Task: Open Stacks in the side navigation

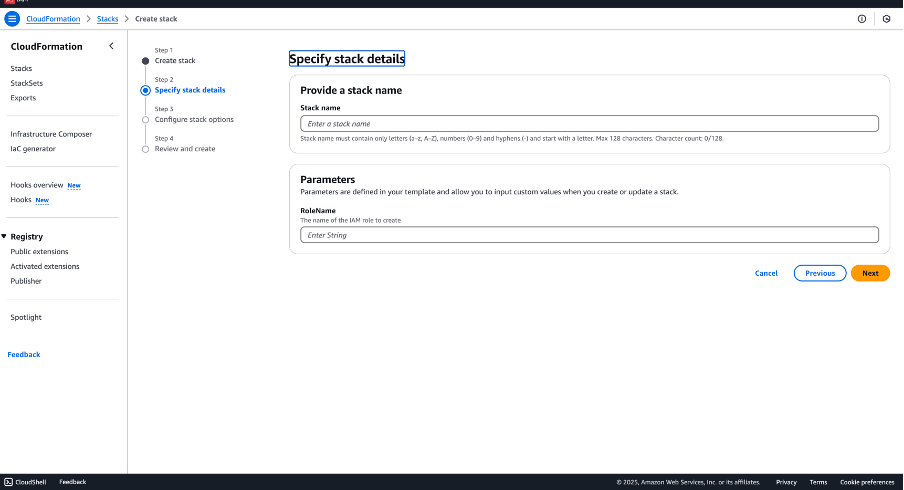Action: point(21,69)
